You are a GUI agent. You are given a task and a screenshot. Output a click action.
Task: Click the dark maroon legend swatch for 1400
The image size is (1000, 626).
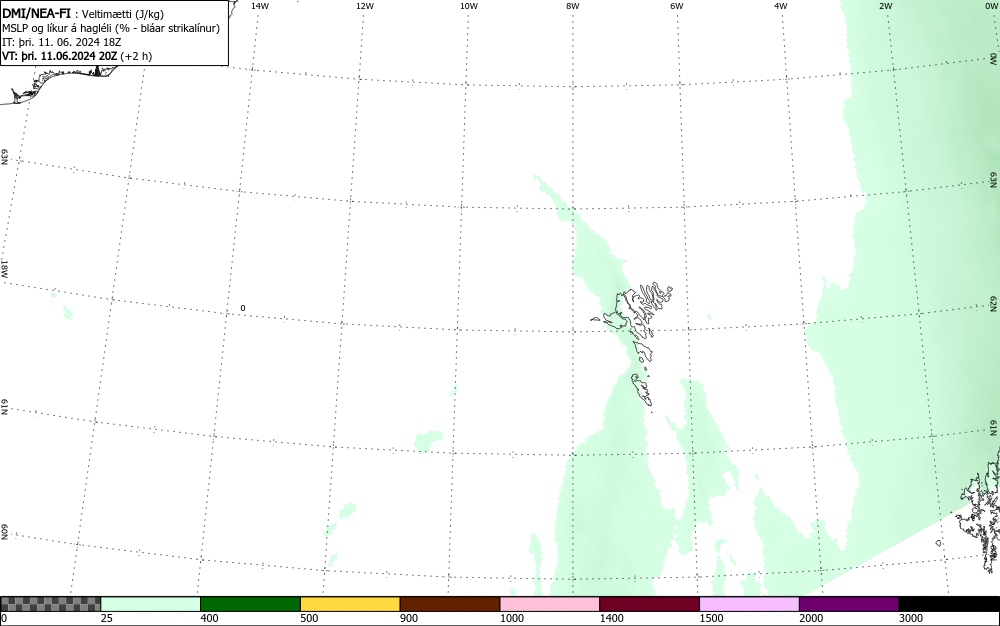(x=649, y=604)
